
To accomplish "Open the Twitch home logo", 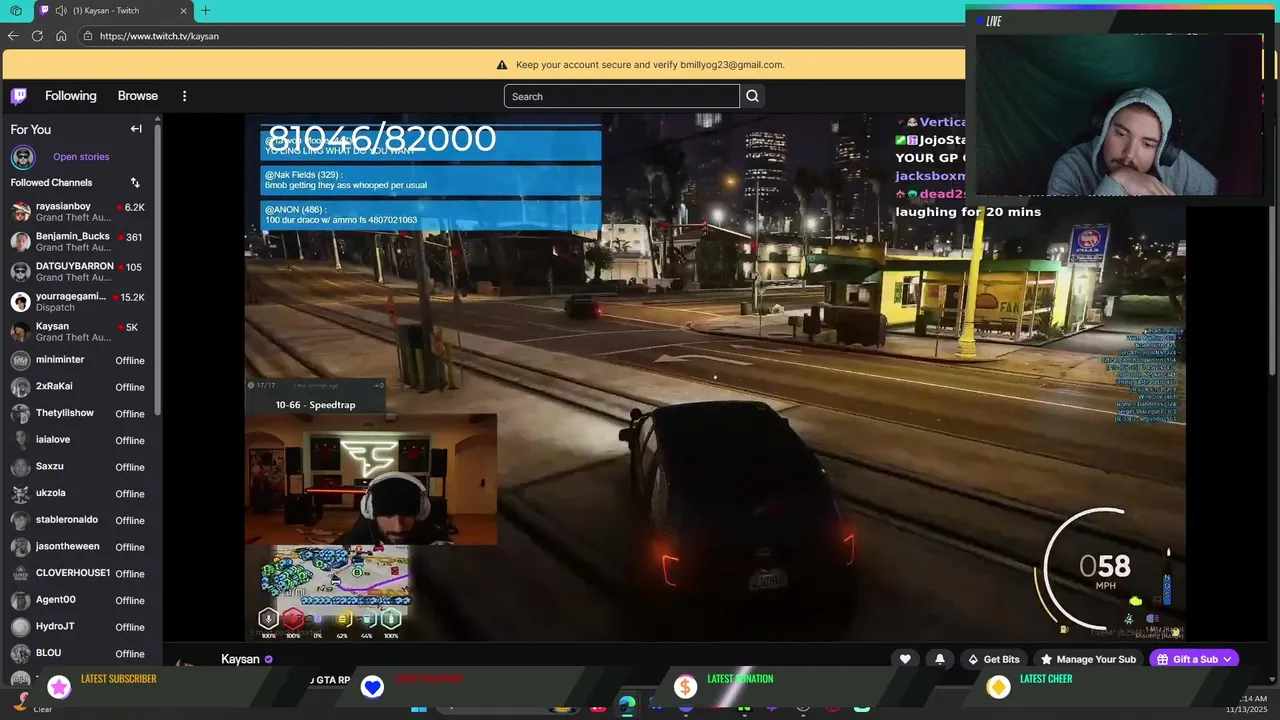I will (19, 96).
